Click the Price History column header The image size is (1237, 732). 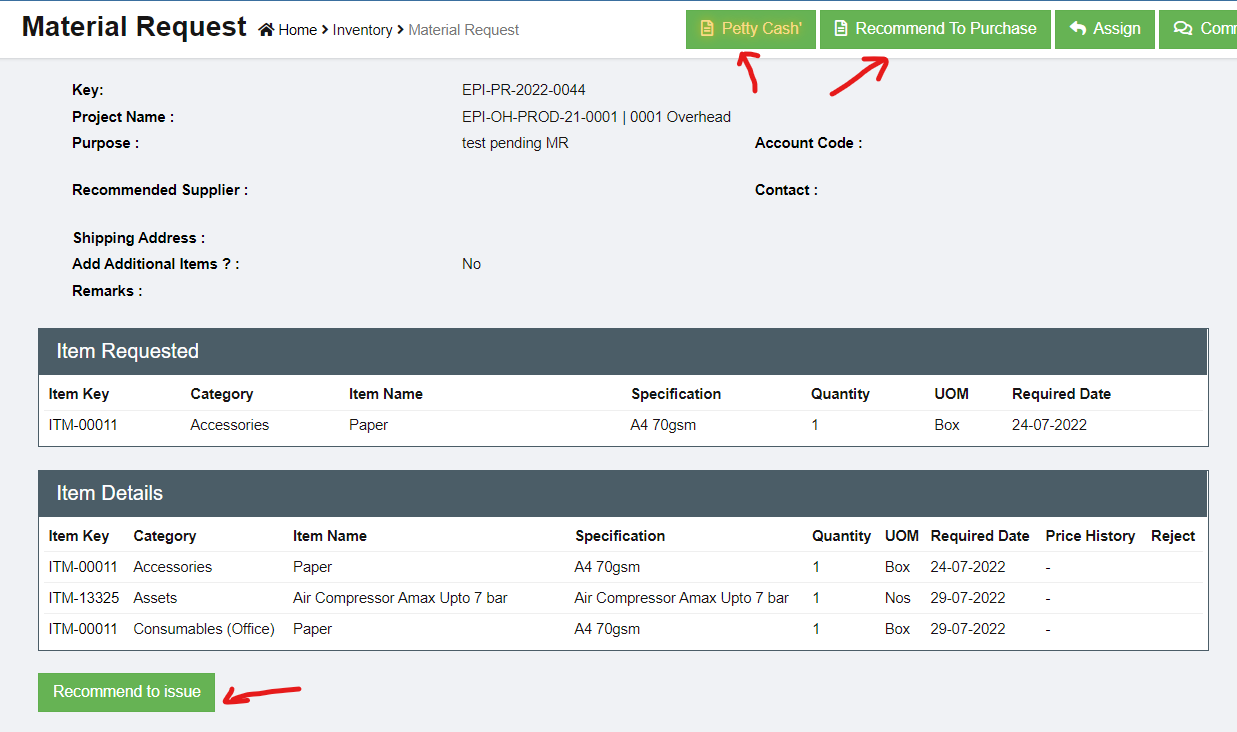point(1090,536)
